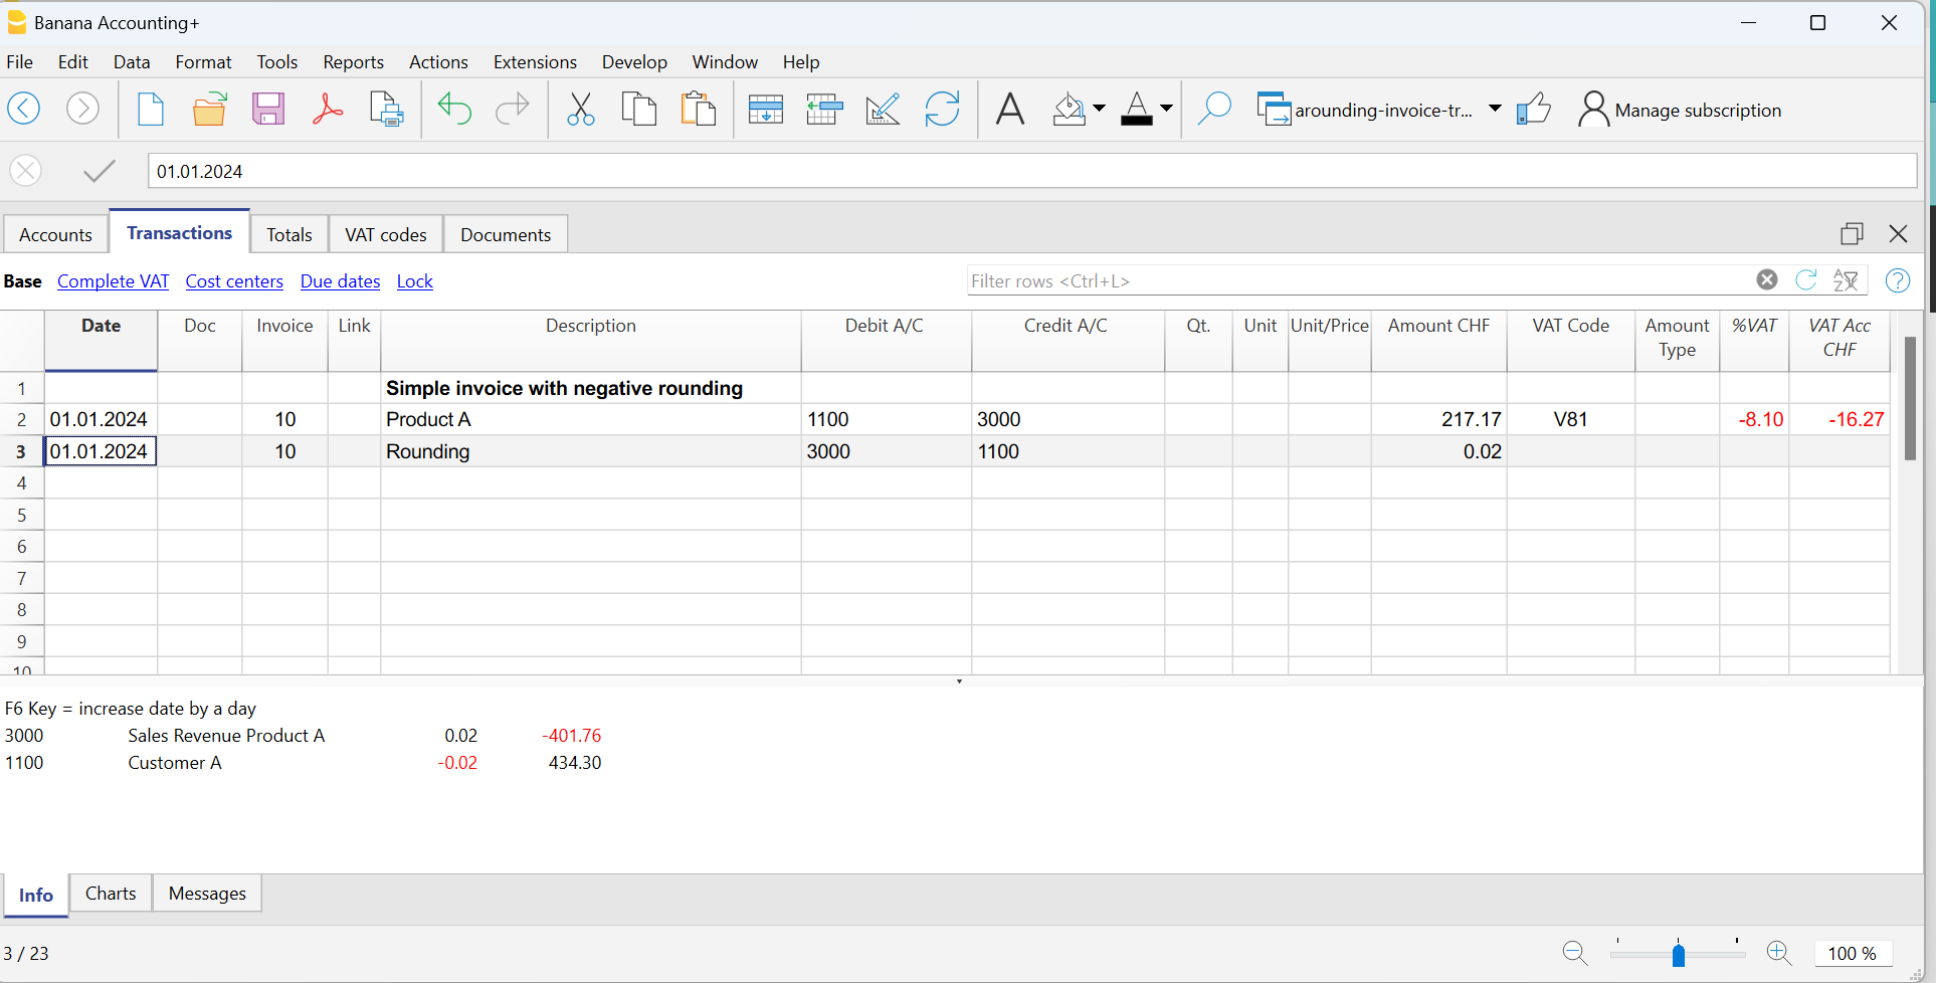Click the filter help question mark icon
The width and height of the screenshot is (1936, 983).
(1897, 281)
